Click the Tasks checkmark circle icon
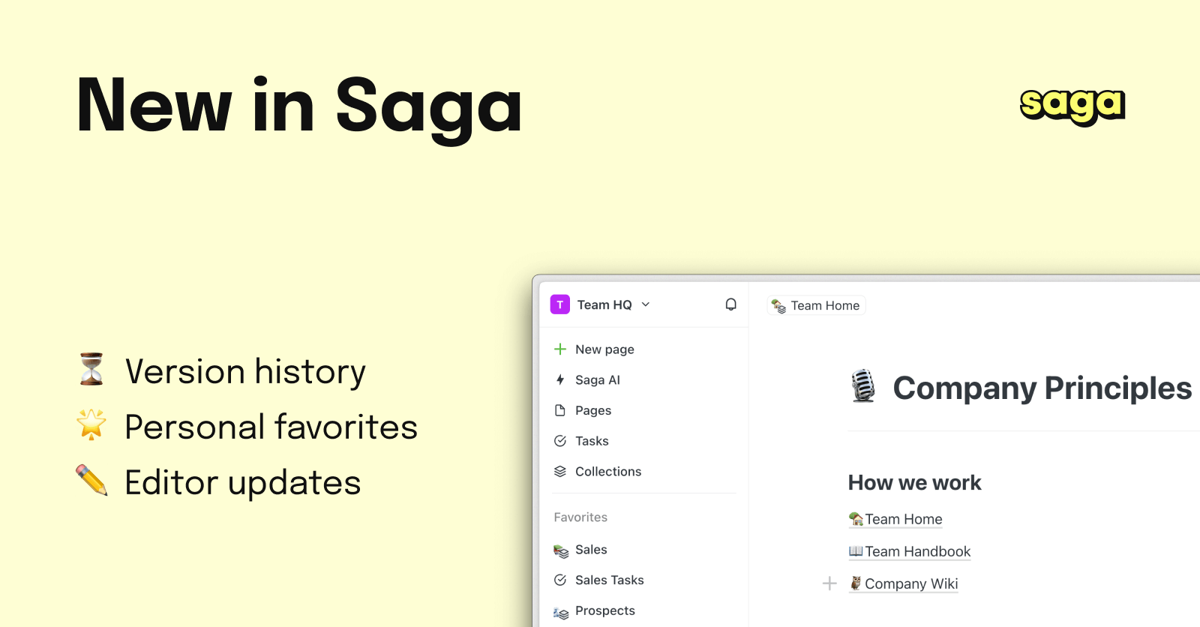 coord(560,441)
